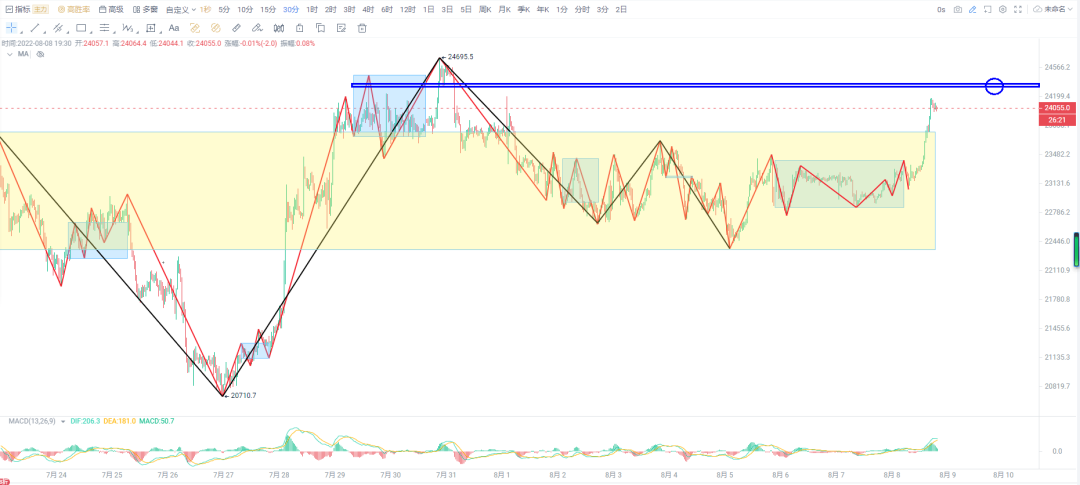Screen dimensions: 1080x485
Task: Select the 30分 timeframe
Action: pyautogui.click(x=291, y=10)
